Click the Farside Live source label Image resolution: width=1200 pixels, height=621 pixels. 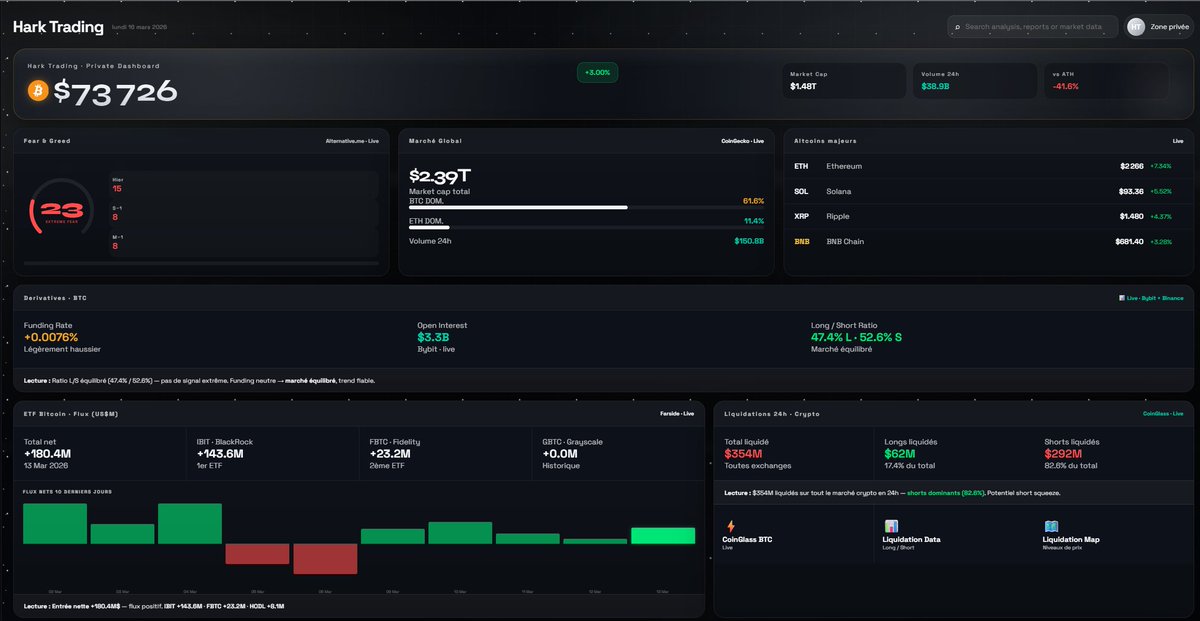pyautogui.click(x=677, y=413)
